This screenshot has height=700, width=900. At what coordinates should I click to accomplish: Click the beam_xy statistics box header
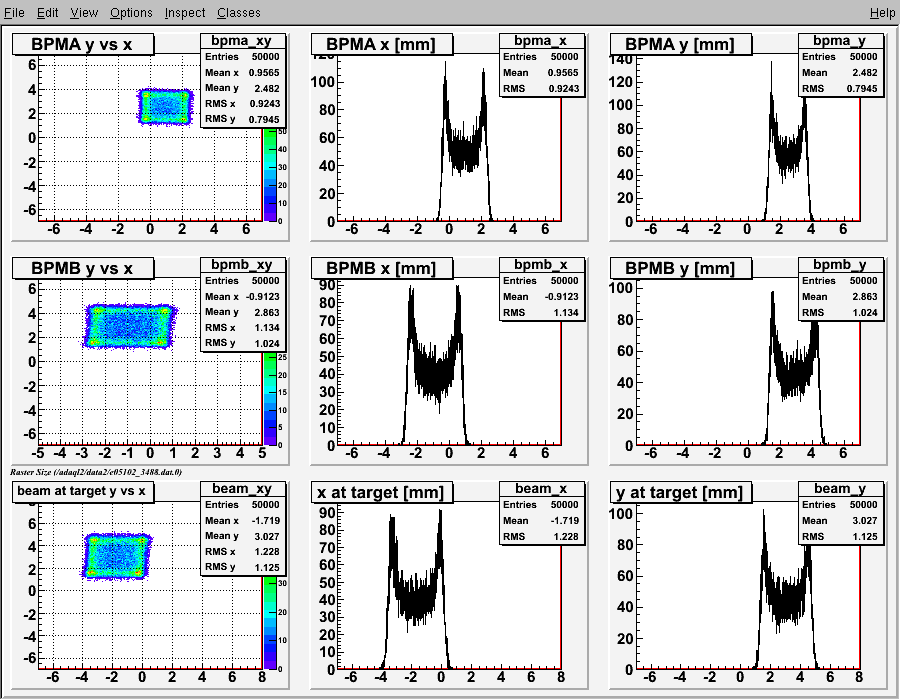pyautogui.click(x=242, y=488)
